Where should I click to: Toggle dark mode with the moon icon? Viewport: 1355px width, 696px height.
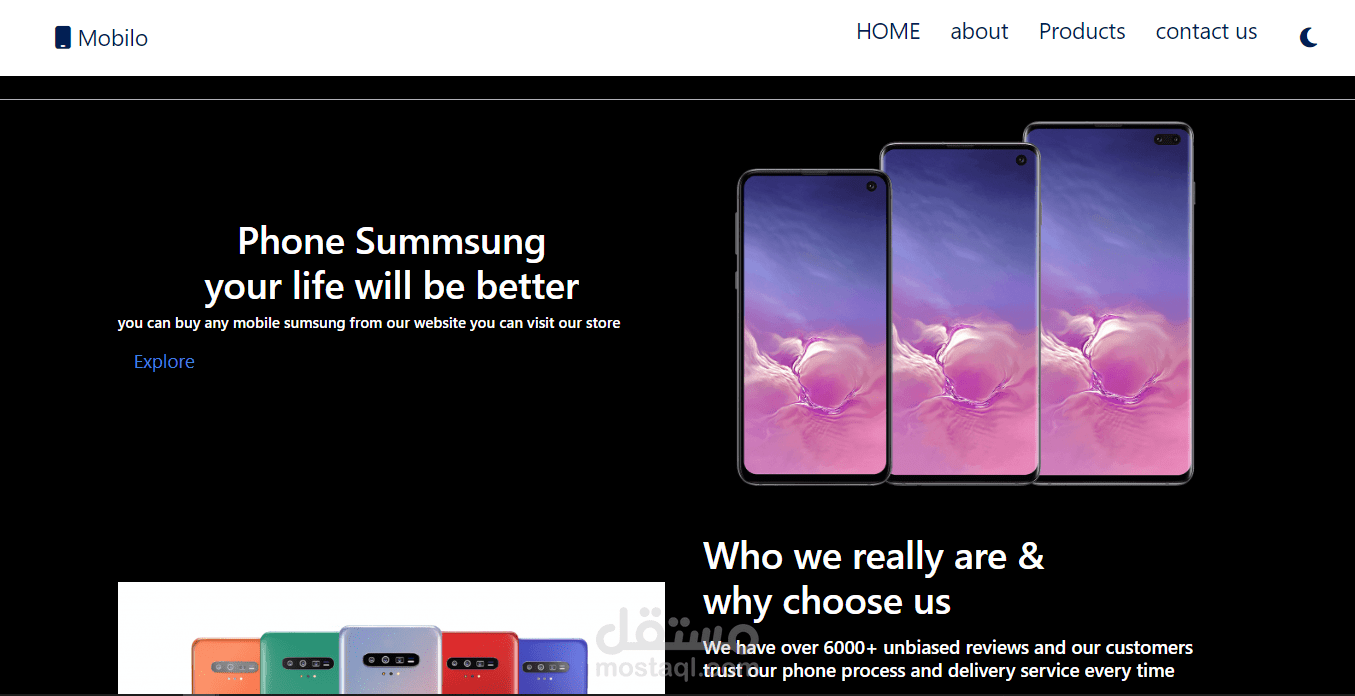(1309, 38)
